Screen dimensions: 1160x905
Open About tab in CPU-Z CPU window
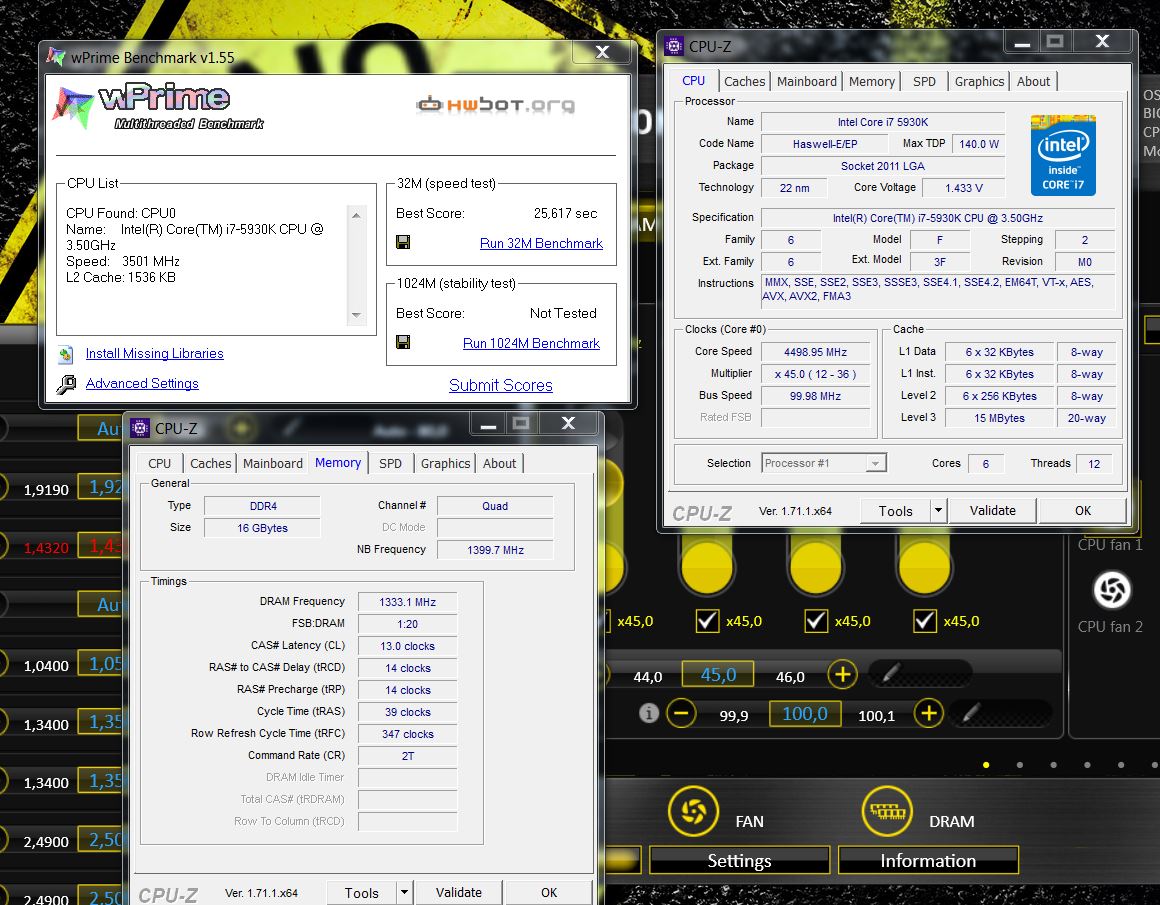click(1033, 81)
